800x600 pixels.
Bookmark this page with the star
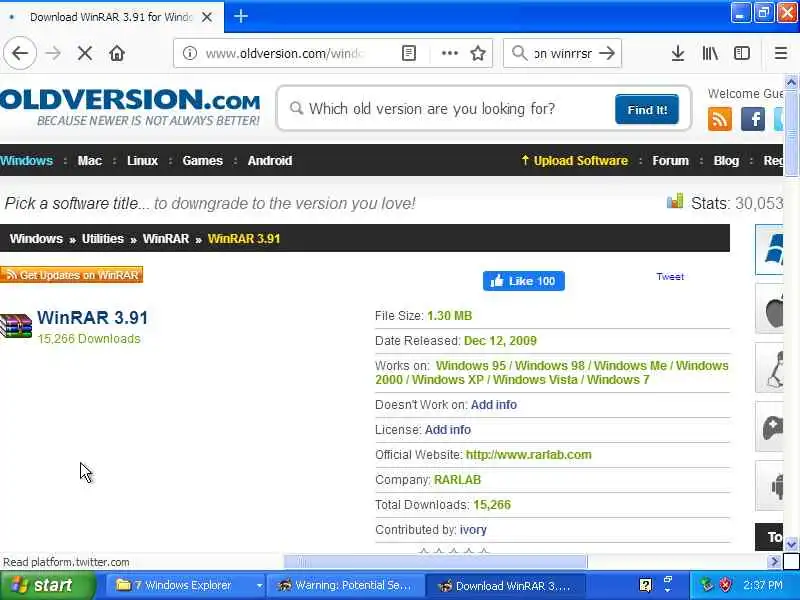[x=478, y=53]
